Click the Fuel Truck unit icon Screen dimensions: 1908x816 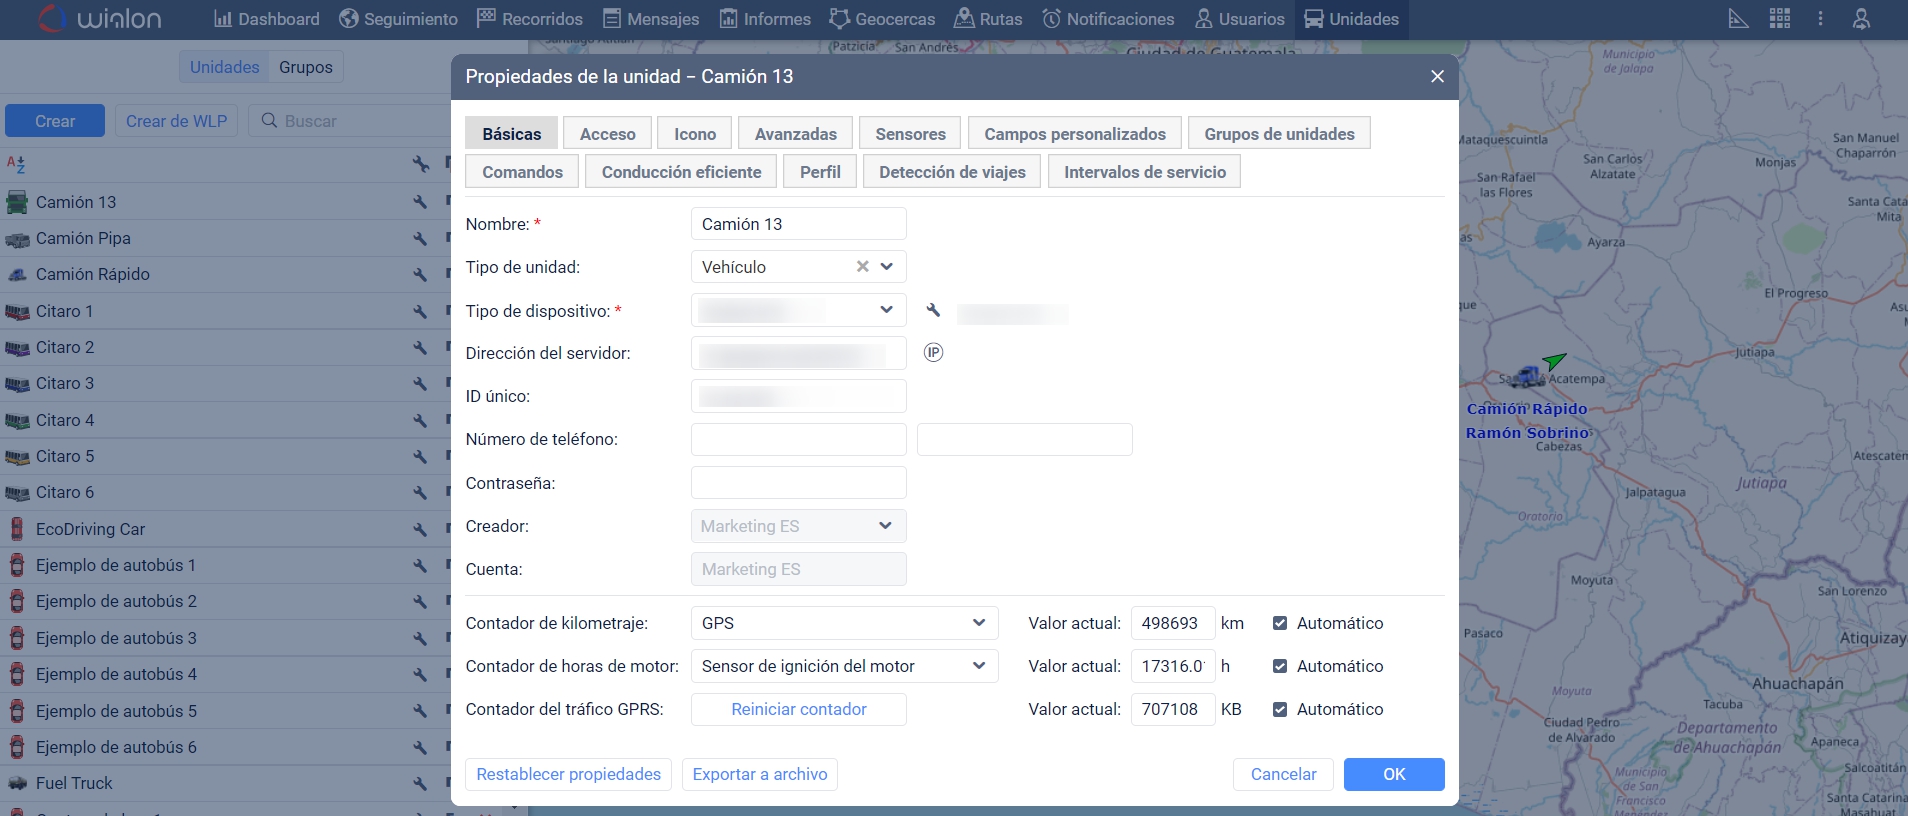[17, 784]
